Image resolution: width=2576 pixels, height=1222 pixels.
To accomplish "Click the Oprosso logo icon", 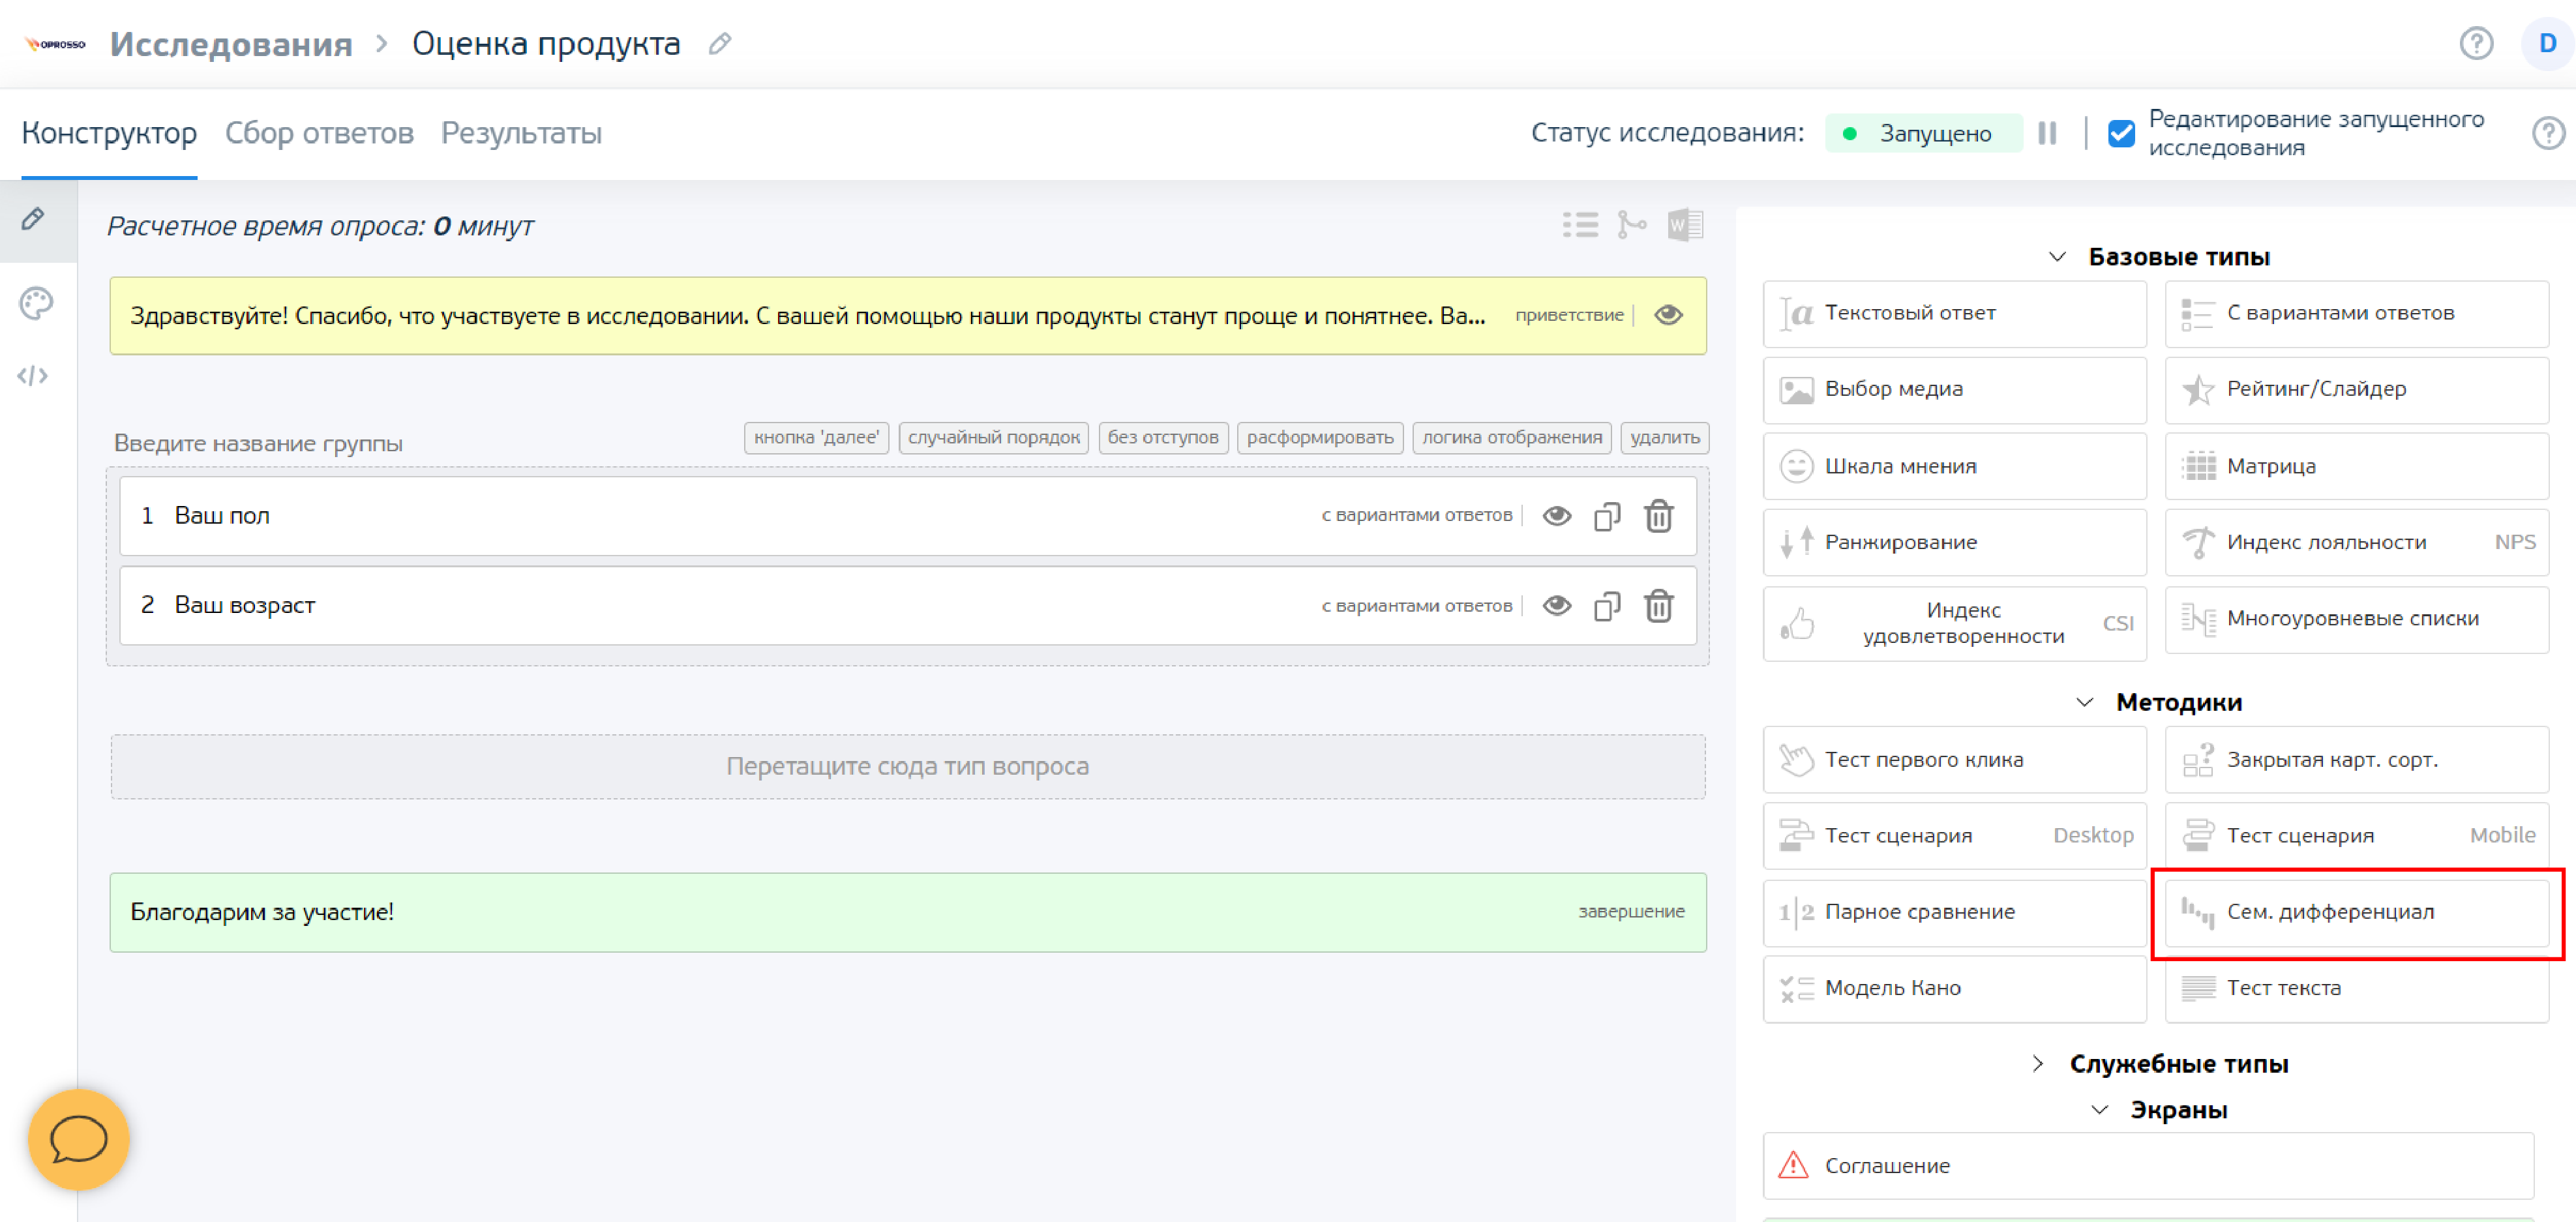I will click(56, 44).
